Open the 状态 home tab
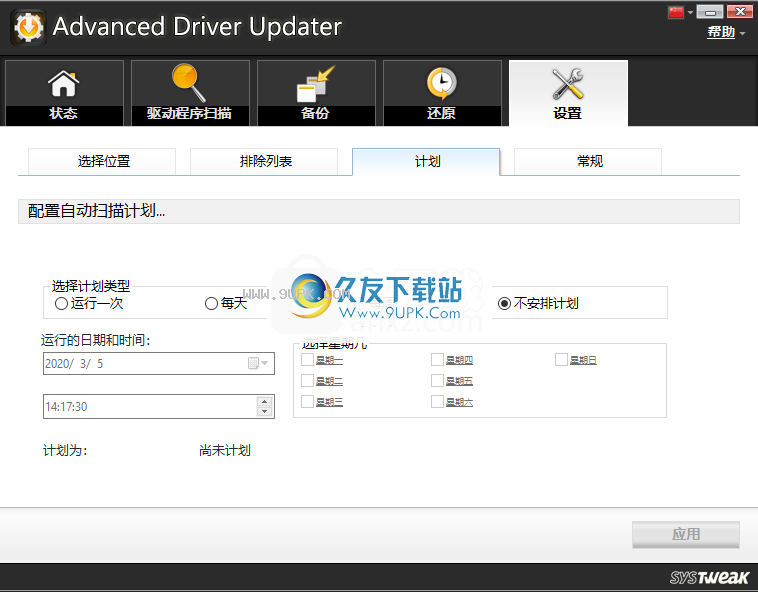 (64, 93)
